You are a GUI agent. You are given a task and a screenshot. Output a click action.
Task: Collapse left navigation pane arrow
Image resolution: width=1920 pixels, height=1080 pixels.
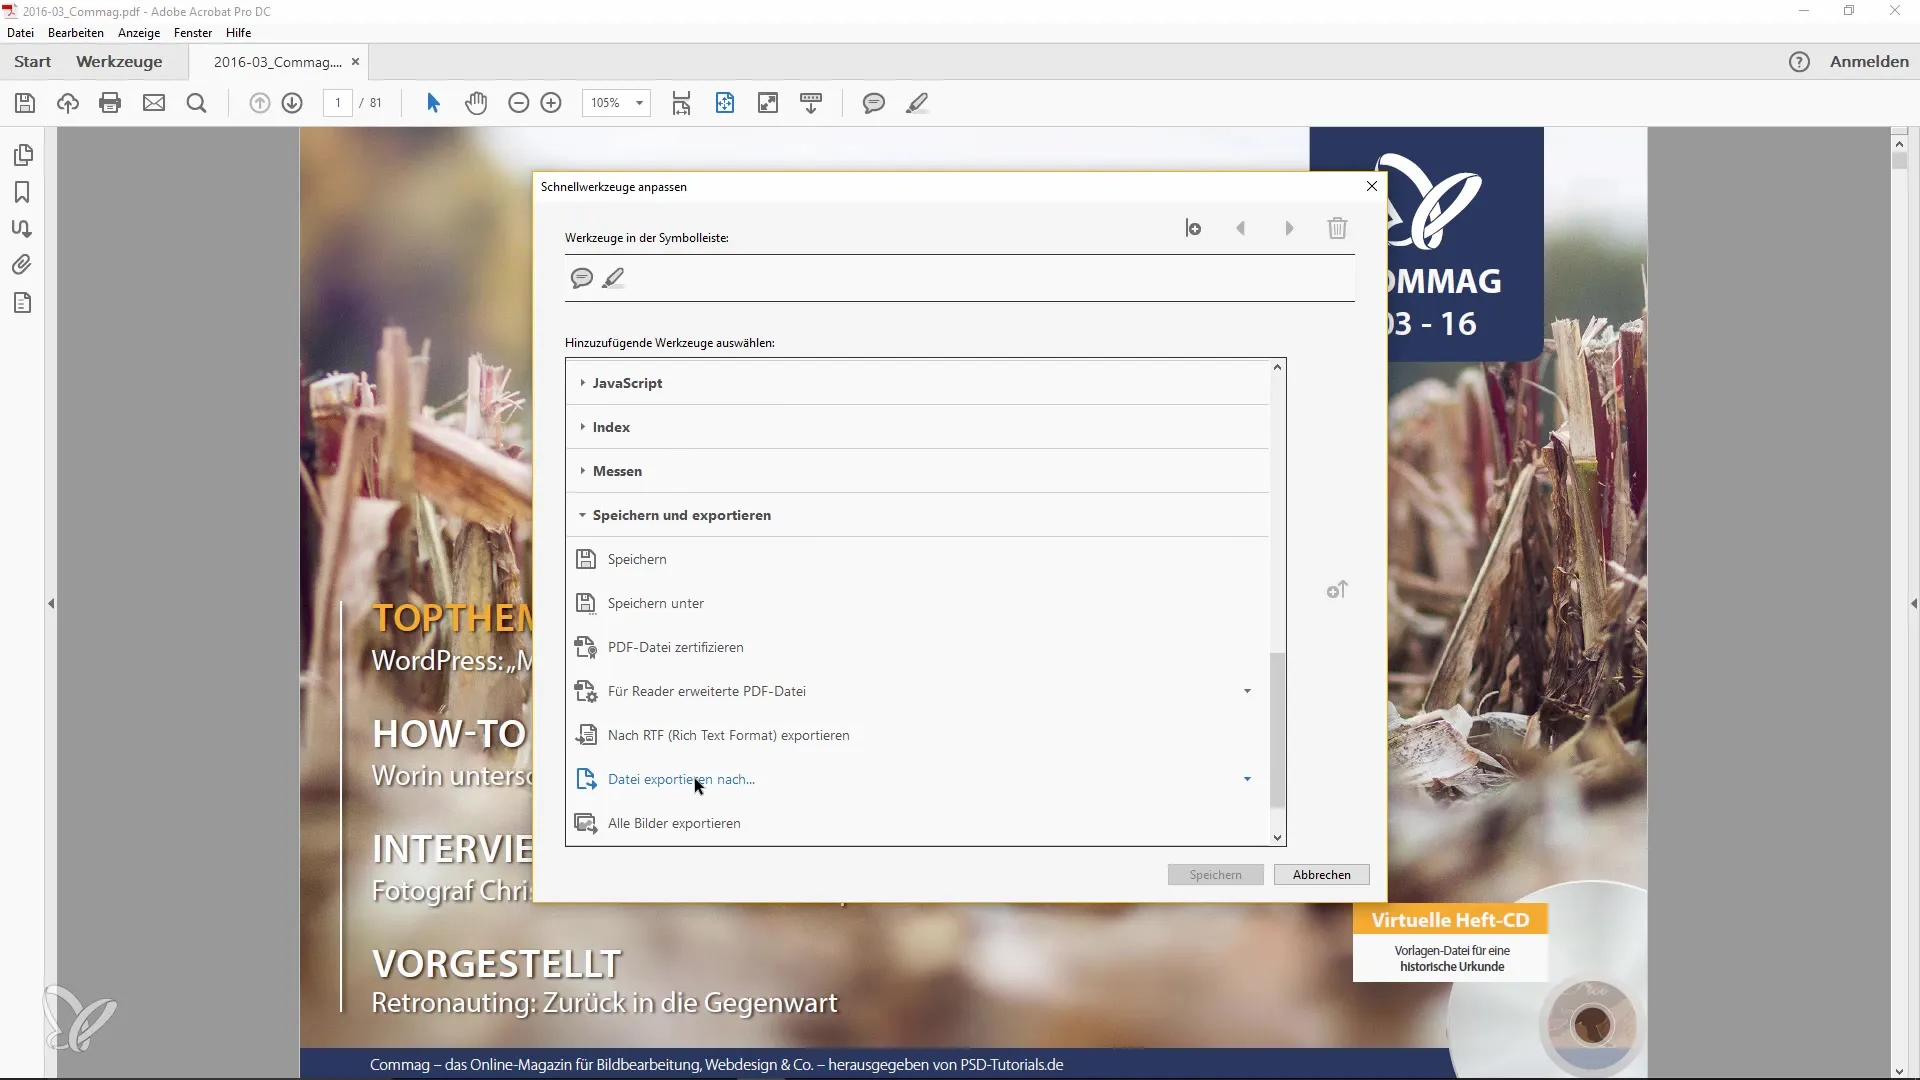(51, 604)
